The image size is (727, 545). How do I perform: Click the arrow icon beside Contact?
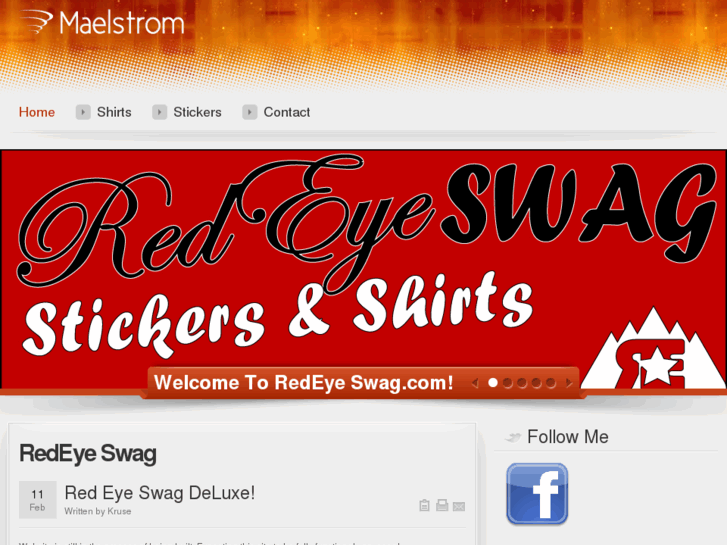249,112
